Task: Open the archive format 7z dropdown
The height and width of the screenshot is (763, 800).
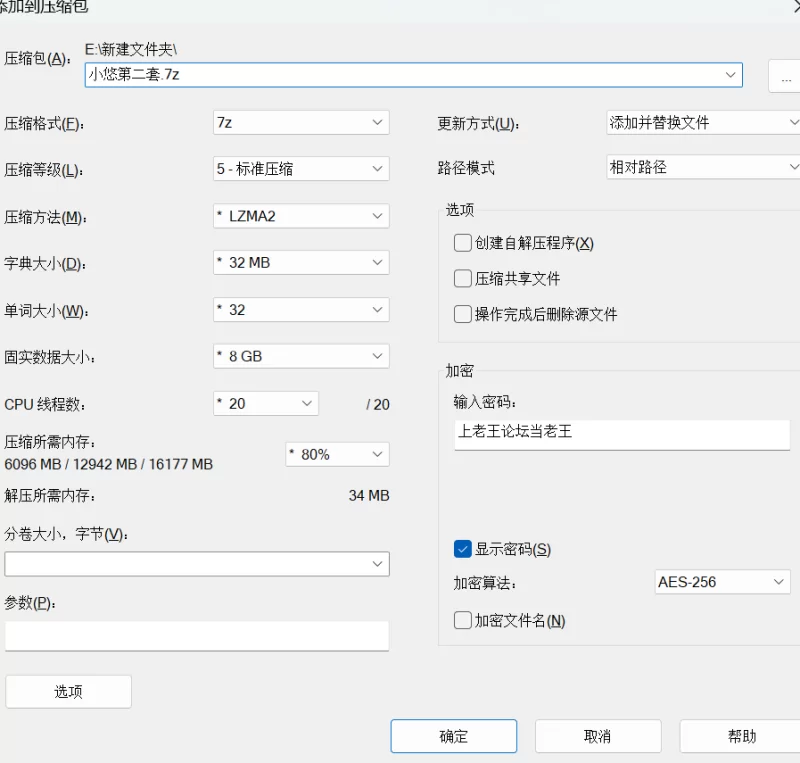Action: coord(301,122)
